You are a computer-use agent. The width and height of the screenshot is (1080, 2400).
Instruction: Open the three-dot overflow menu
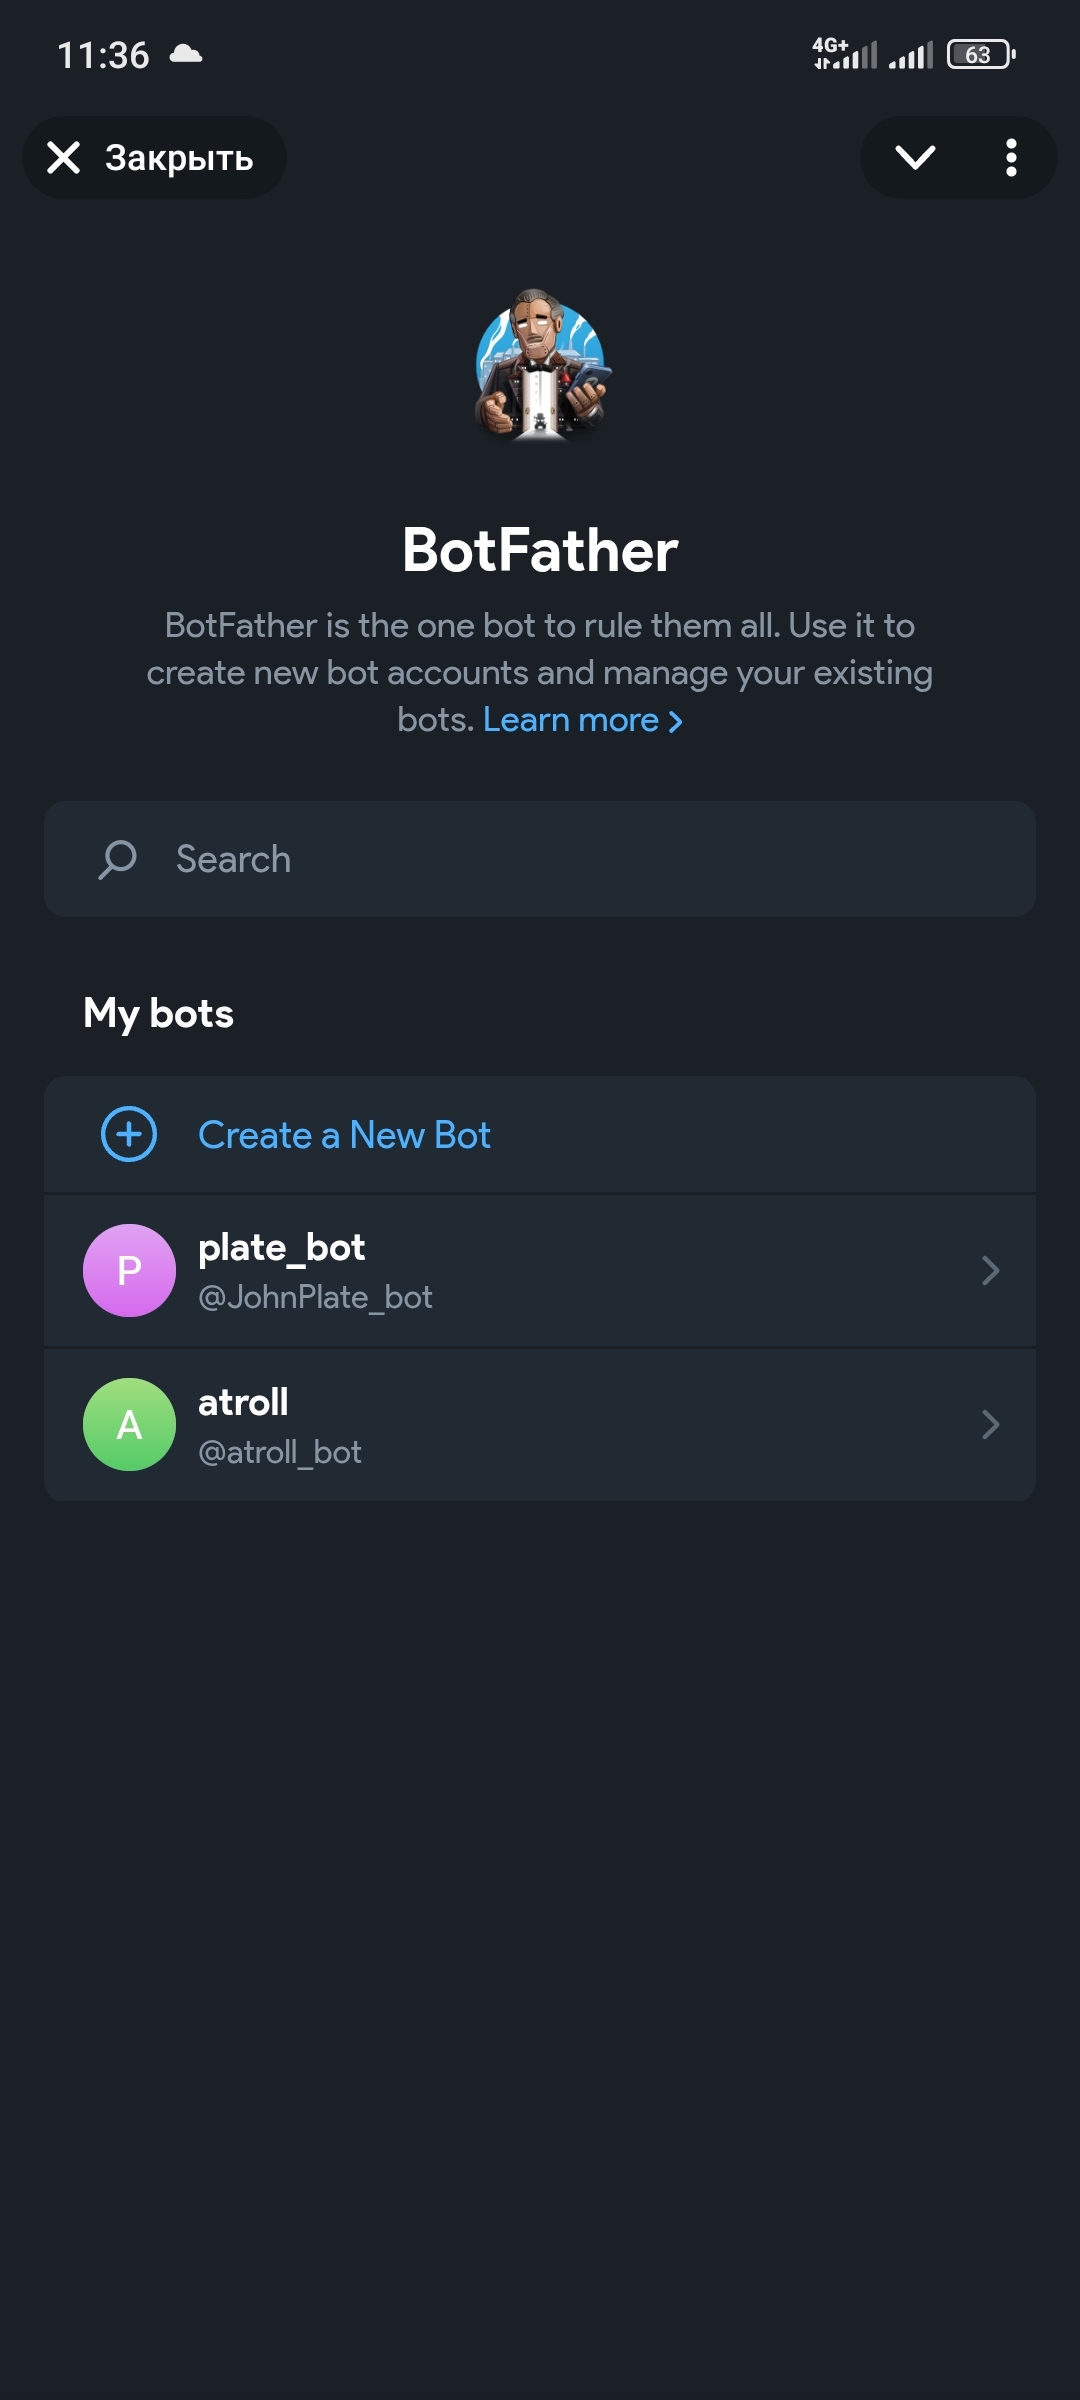coord(1011,157)
